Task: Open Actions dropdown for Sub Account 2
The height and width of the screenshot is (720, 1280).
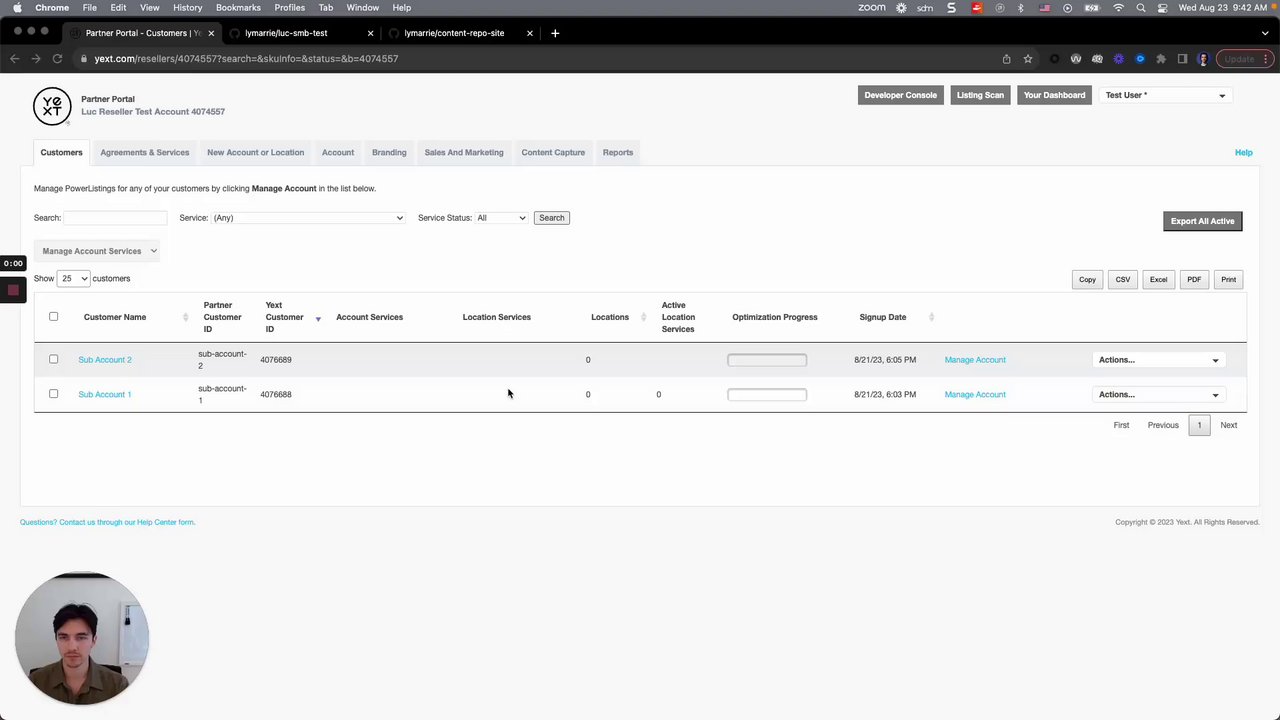Action: click(1158, 360)
